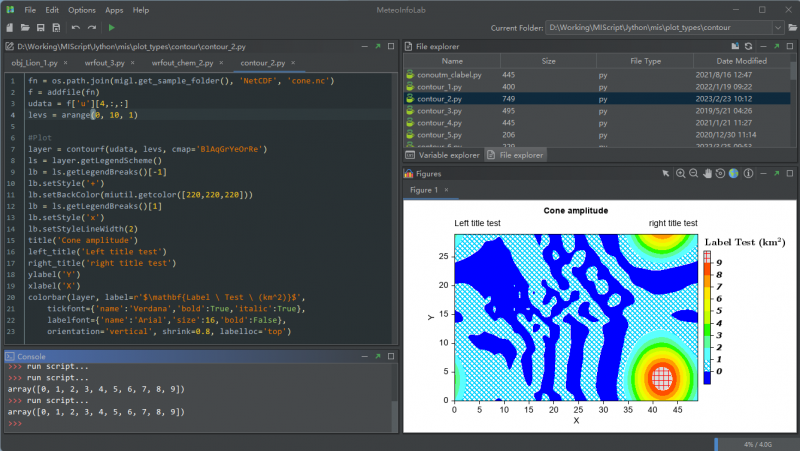Select the Zoom Out figure tool
The image size is (800, 451).
pos(694,173)
